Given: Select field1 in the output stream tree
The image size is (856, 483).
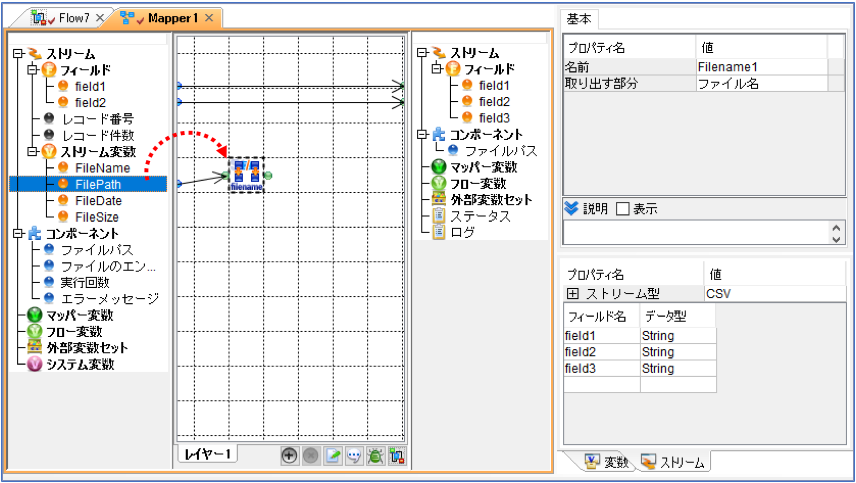Looking at the screenshot, I should click(x=494, y=85).
